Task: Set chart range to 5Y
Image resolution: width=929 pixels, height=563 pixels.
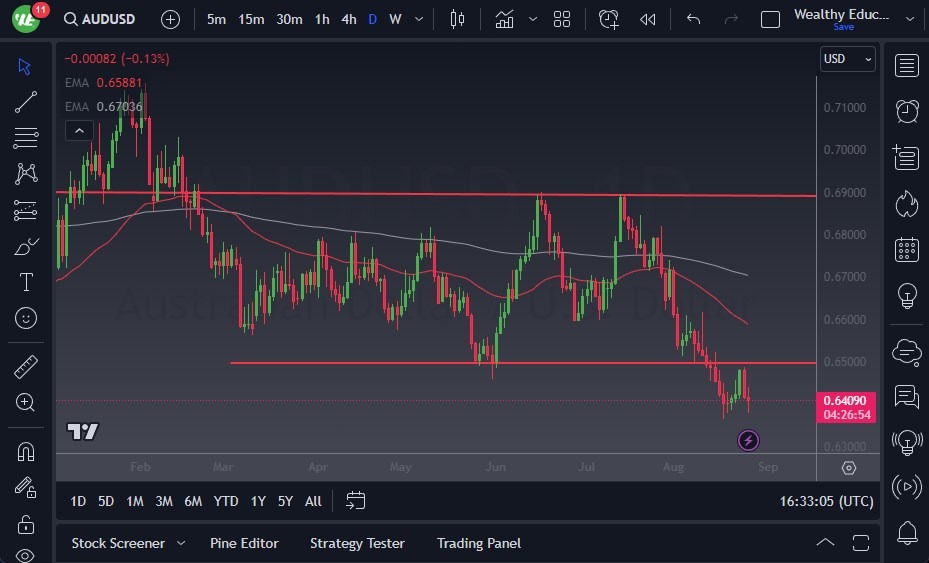Action: click(286, 501)
